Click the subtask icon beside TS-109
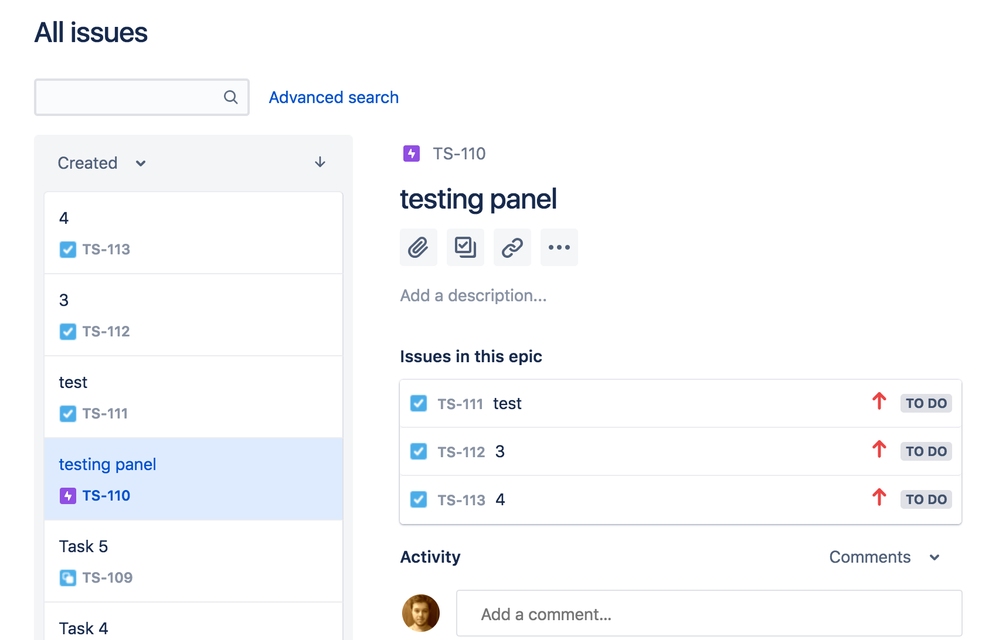Viewport: 999px width, 640px height. [66, 577]
